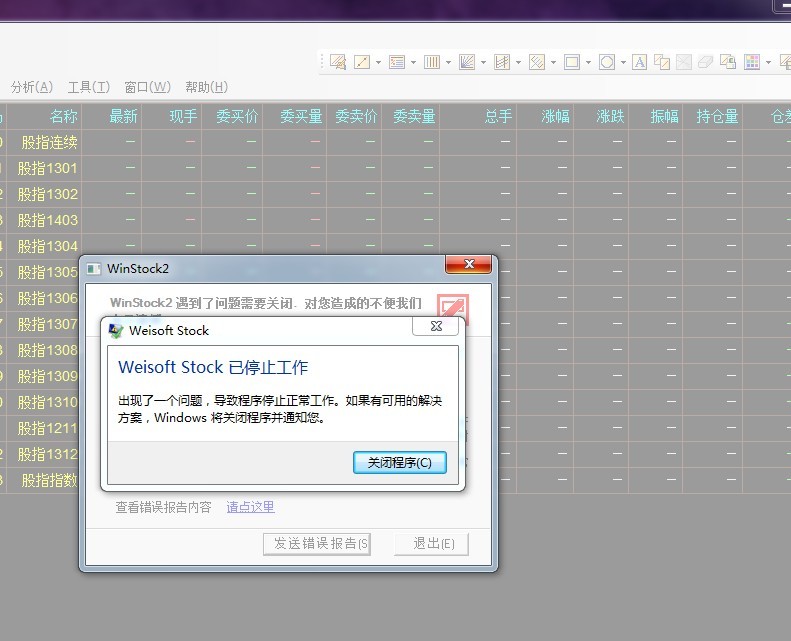Pick the text annotation 'A' tool
The height and width of the screenshot is (641, 791).
click(639, 62)
